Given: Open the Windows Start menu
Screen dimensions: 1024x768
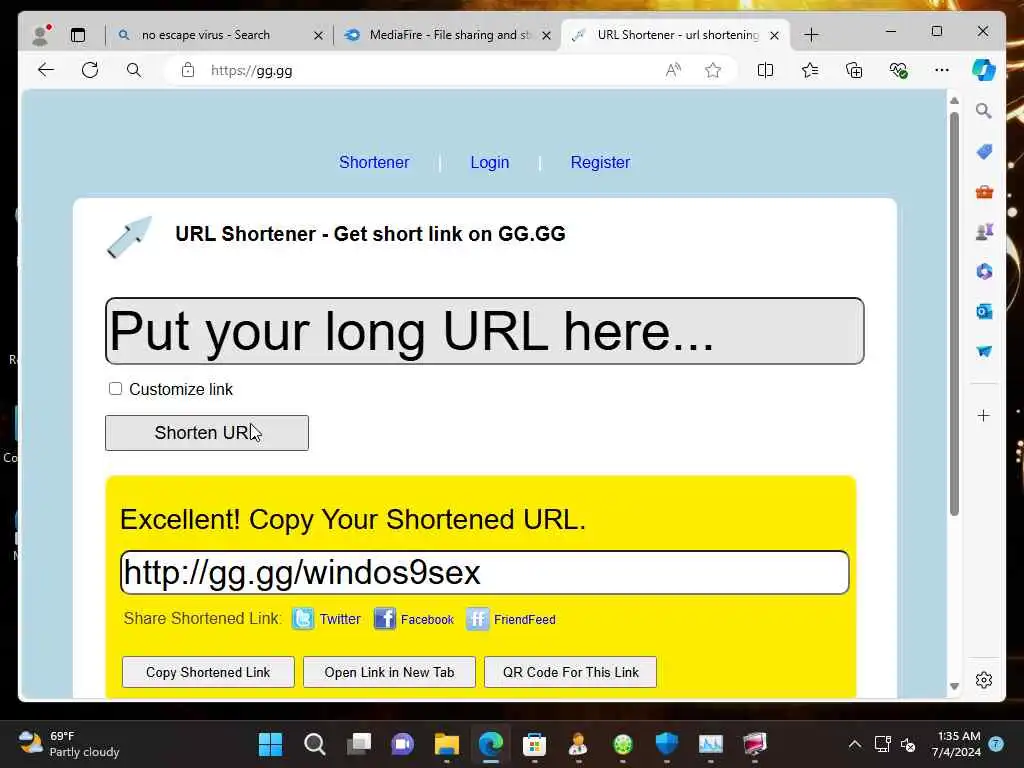Looking at the screenshot, I should point(270,744).
